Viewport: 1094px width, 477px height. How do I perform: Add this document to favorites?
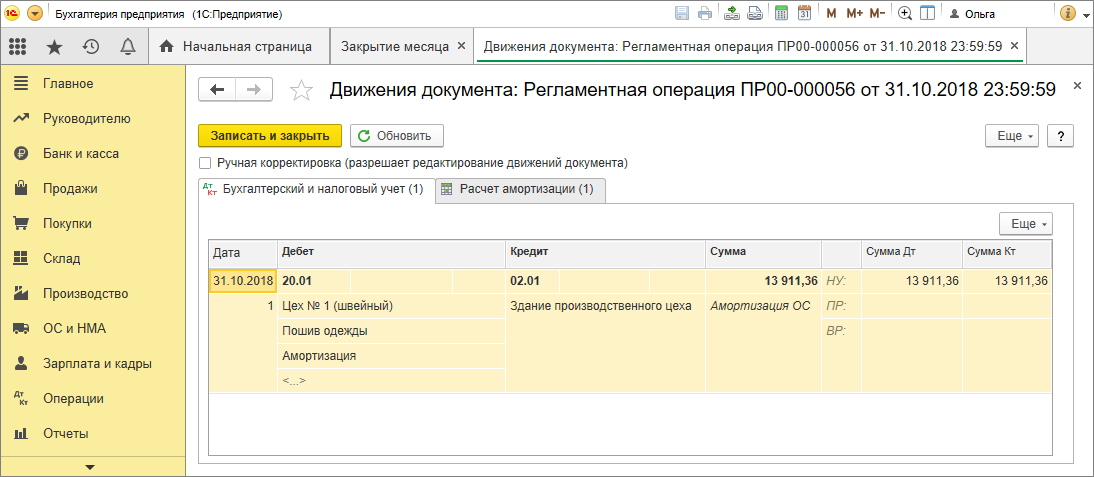(300, 90)
